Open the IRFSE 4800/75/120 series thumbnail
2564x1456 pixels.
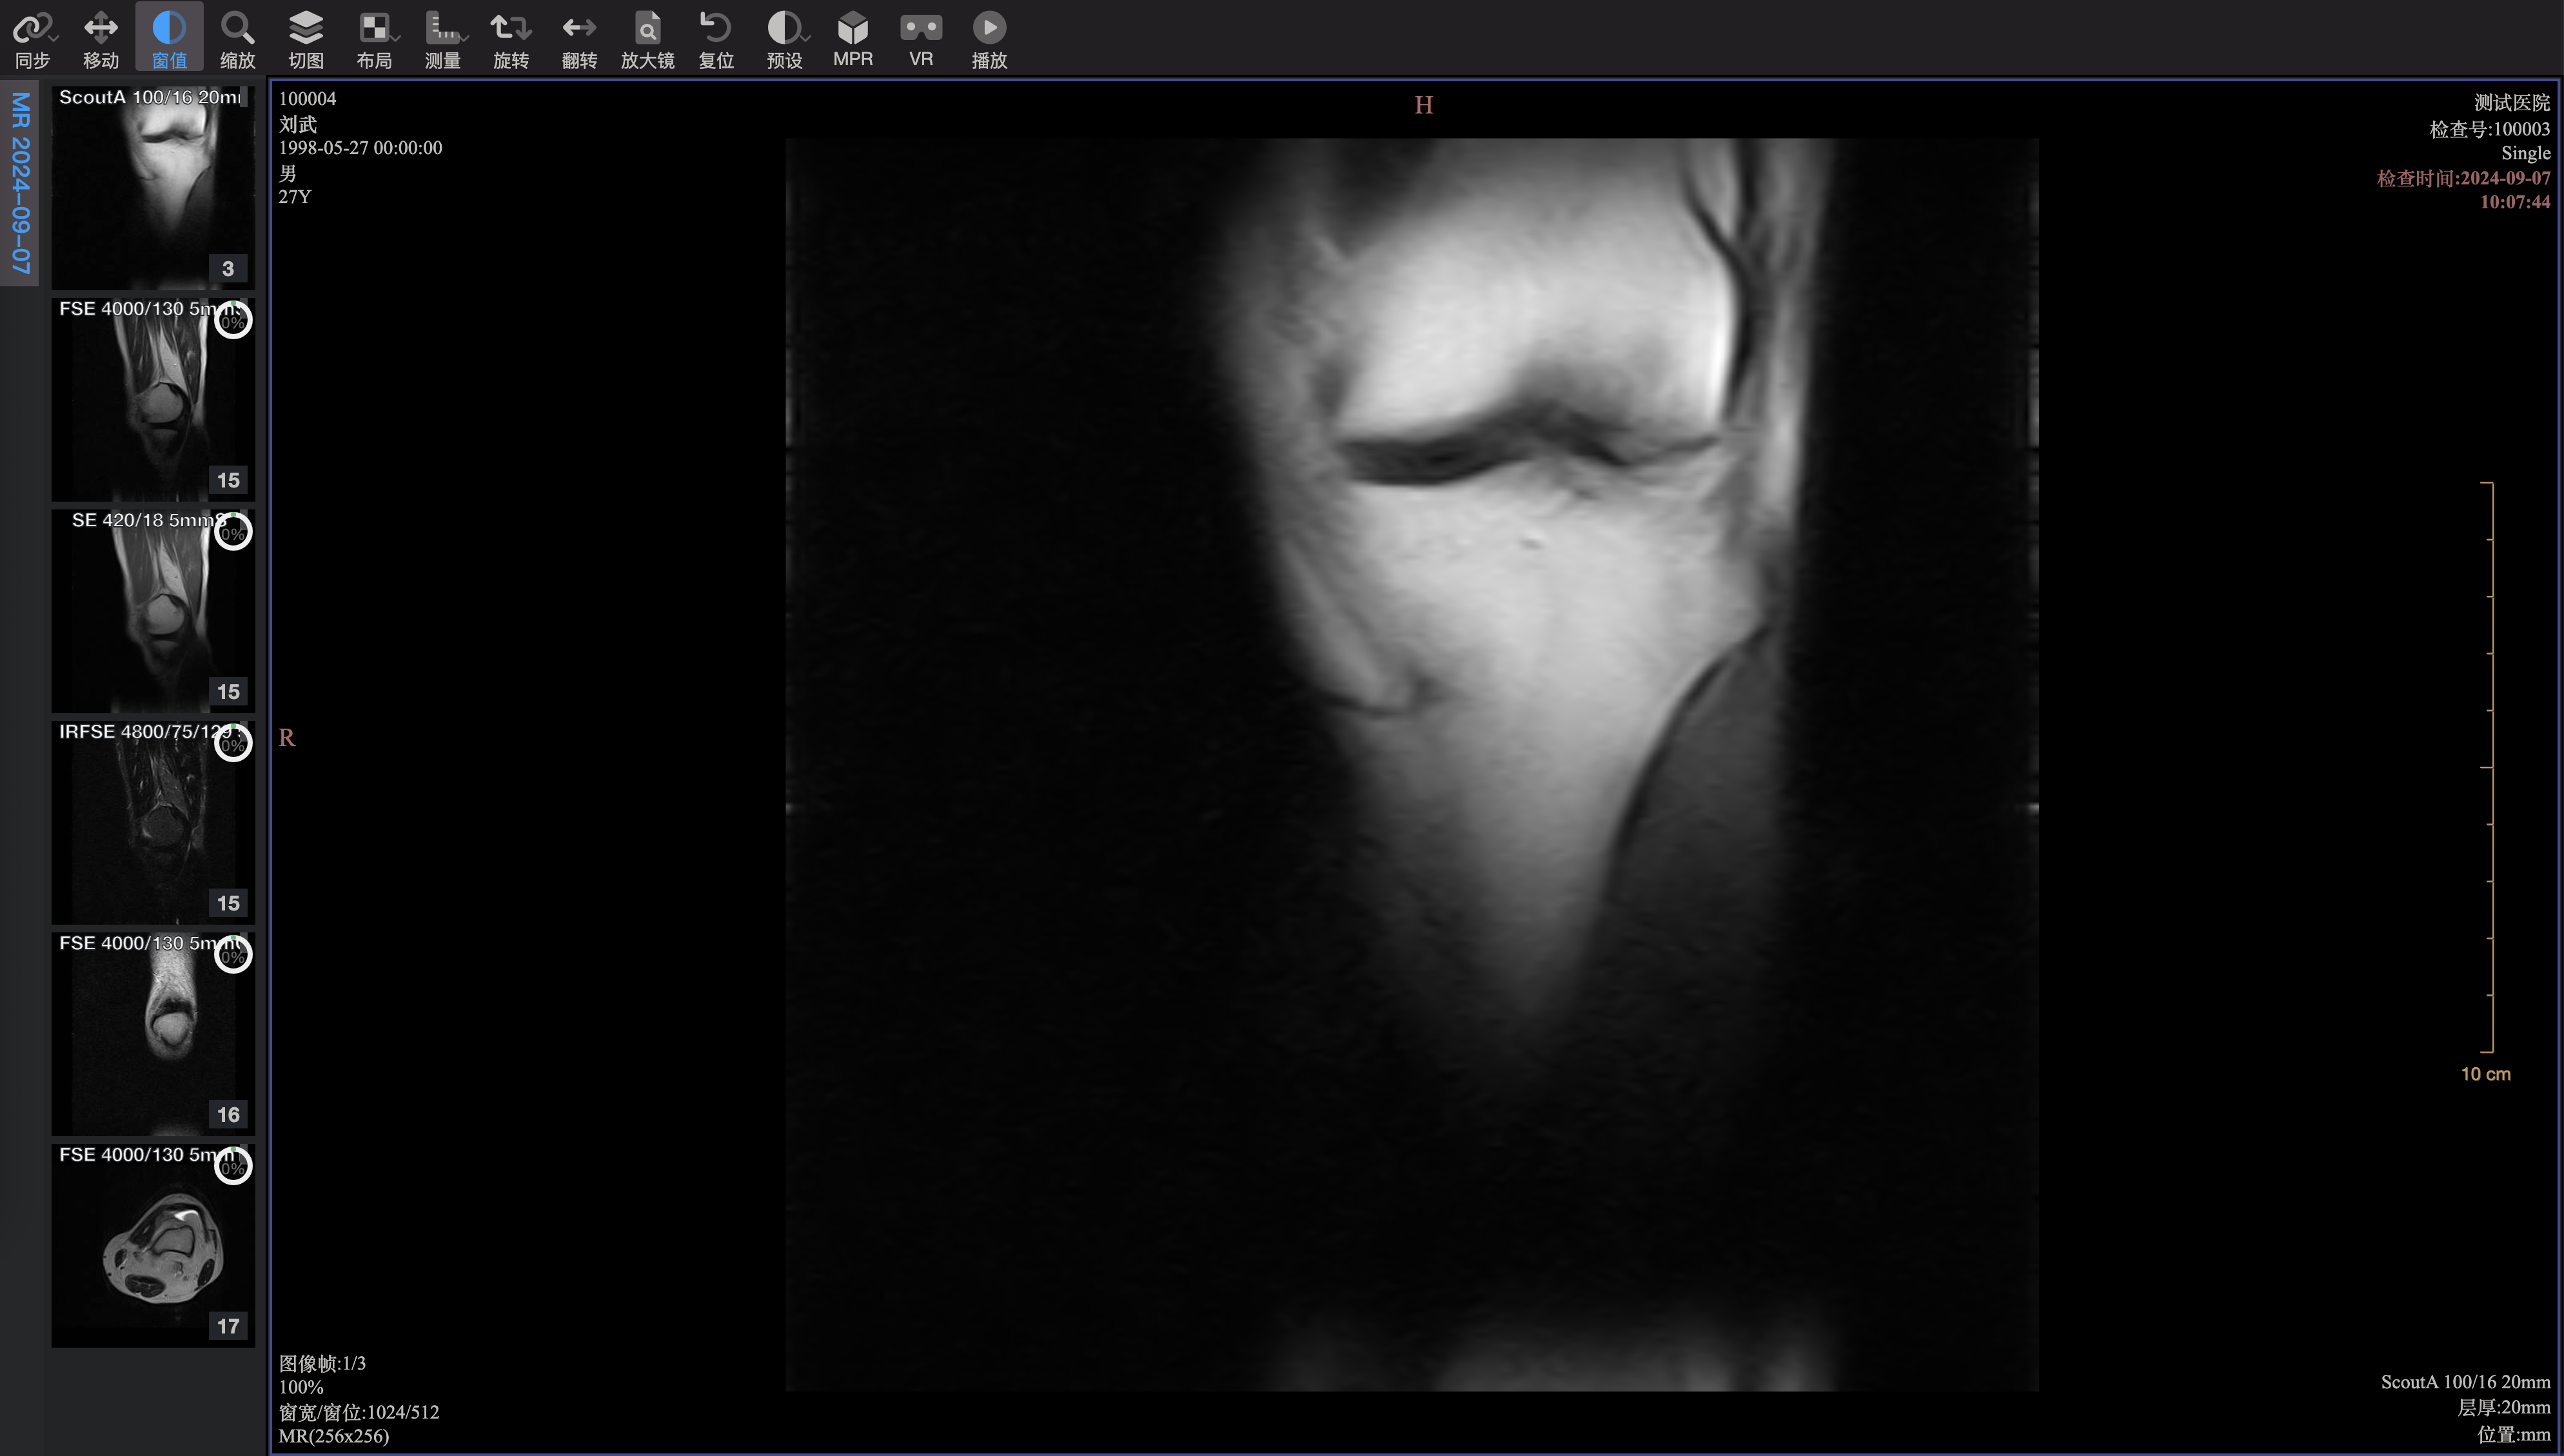point(153,822)
